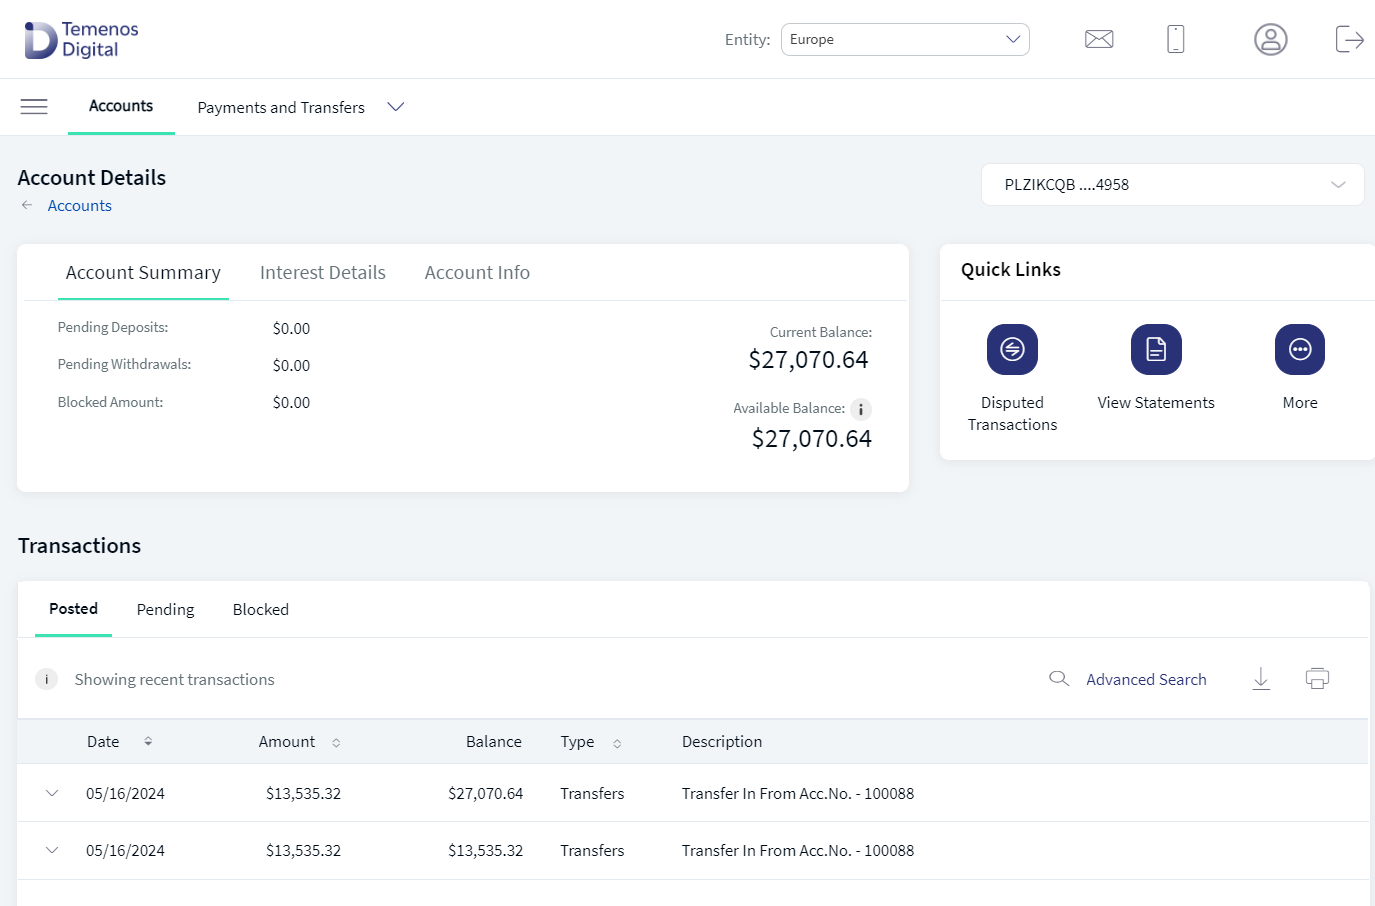Sort transactions by Amount
Image resolution: width=1375 pixels, height=906 pixels.
point(336,742)
